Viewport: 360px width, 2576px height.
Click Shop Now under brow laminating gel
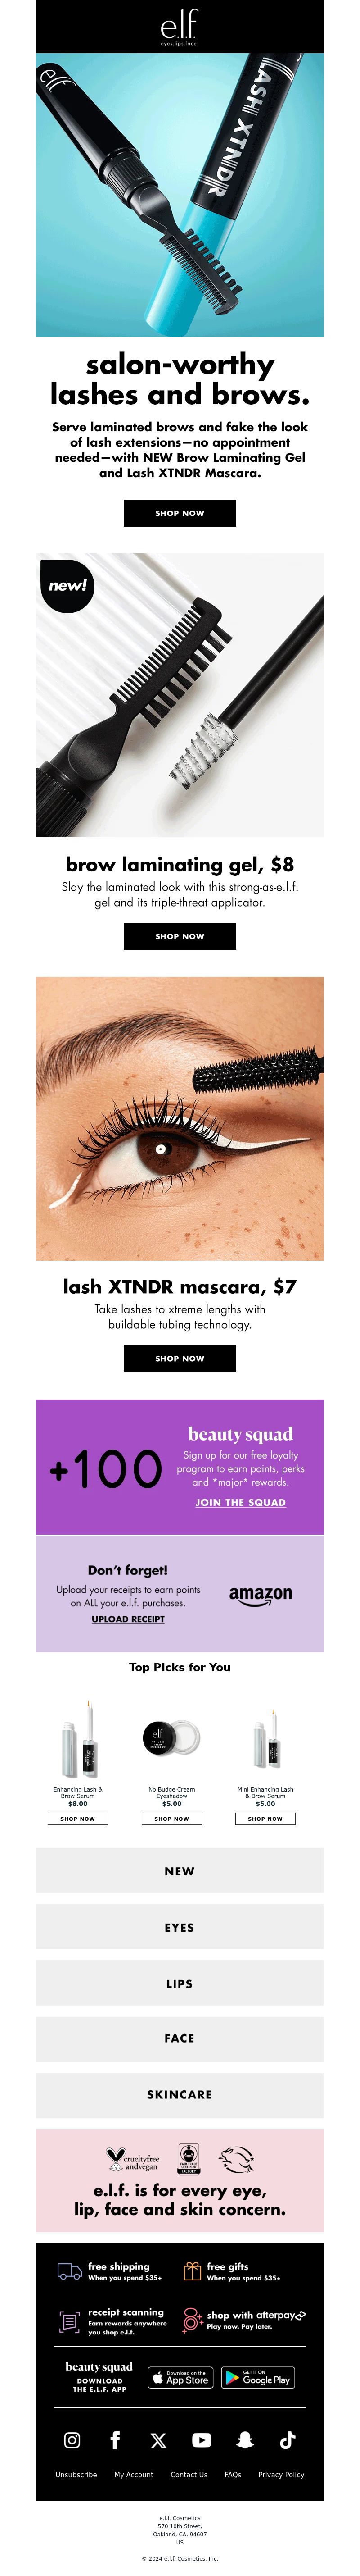coord(180,936)
